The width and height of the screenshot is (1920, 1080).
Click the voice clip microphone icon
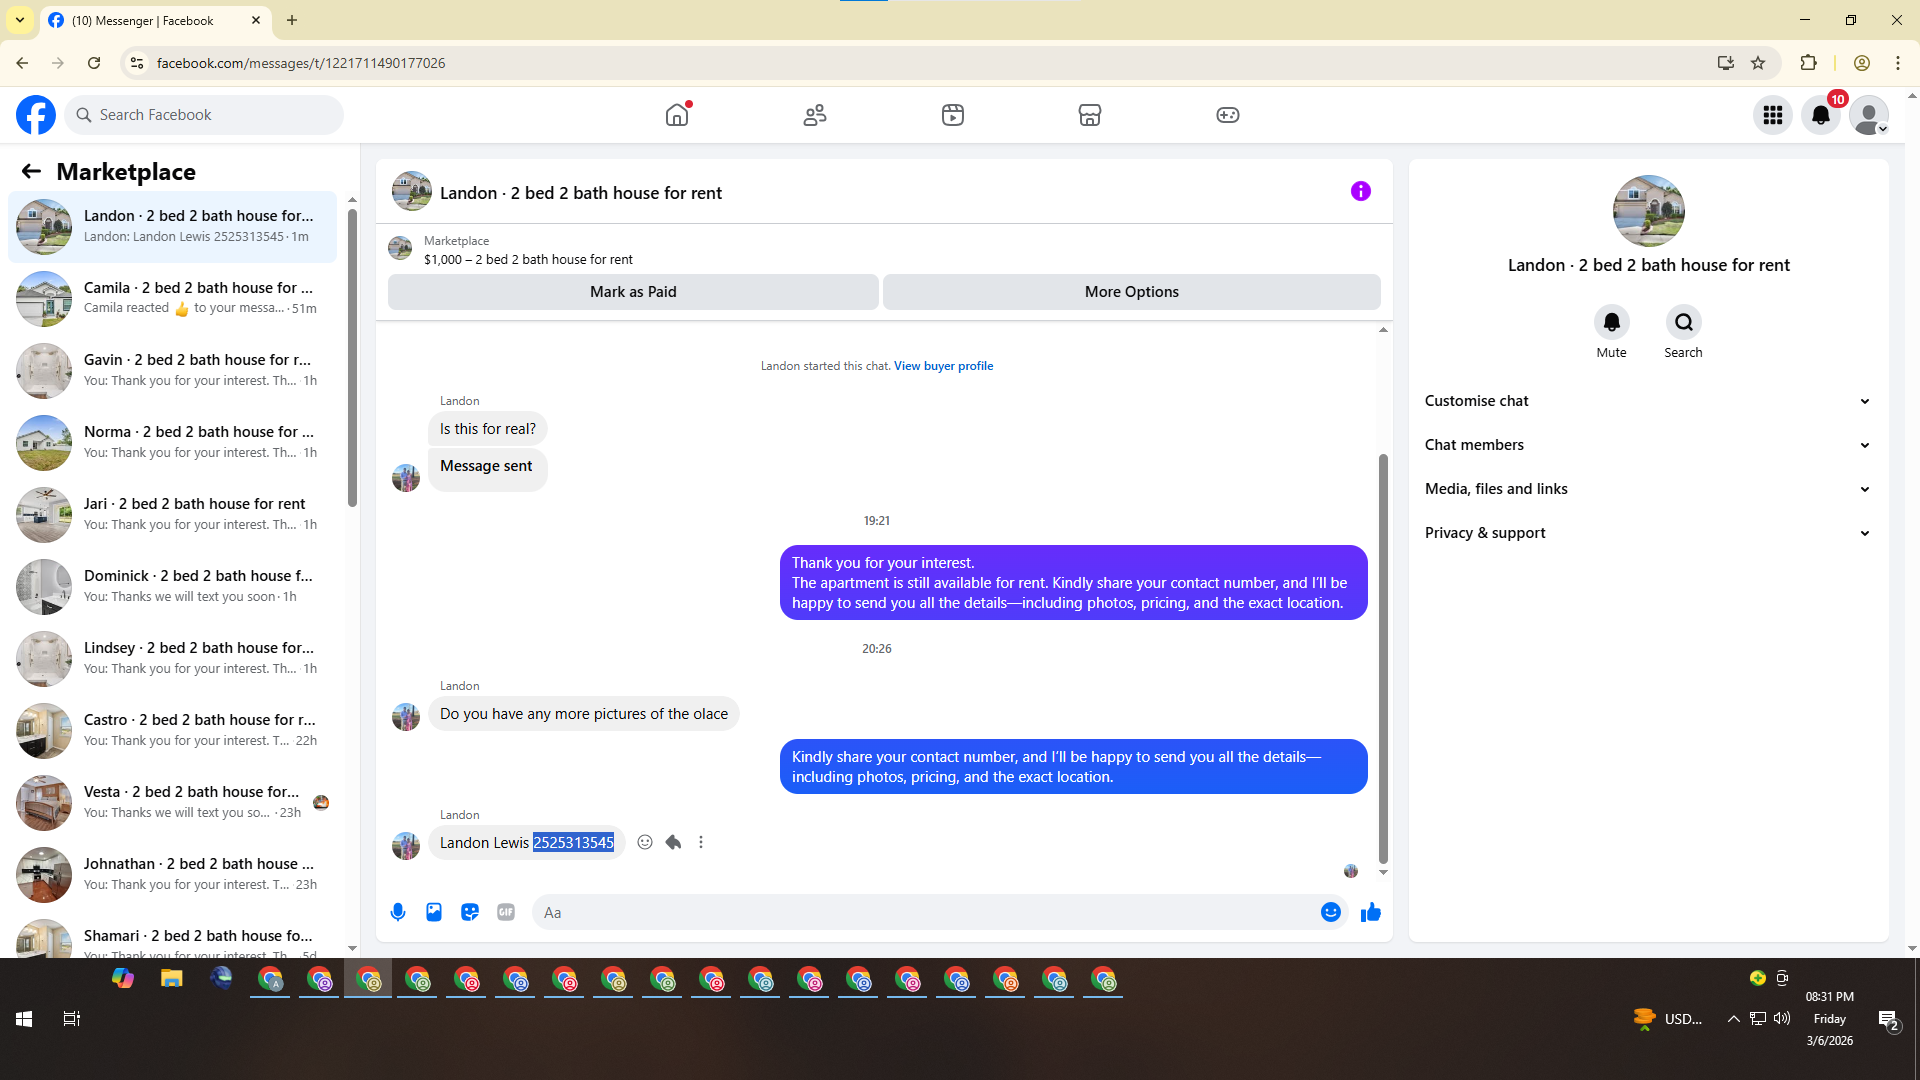(398, 912)
